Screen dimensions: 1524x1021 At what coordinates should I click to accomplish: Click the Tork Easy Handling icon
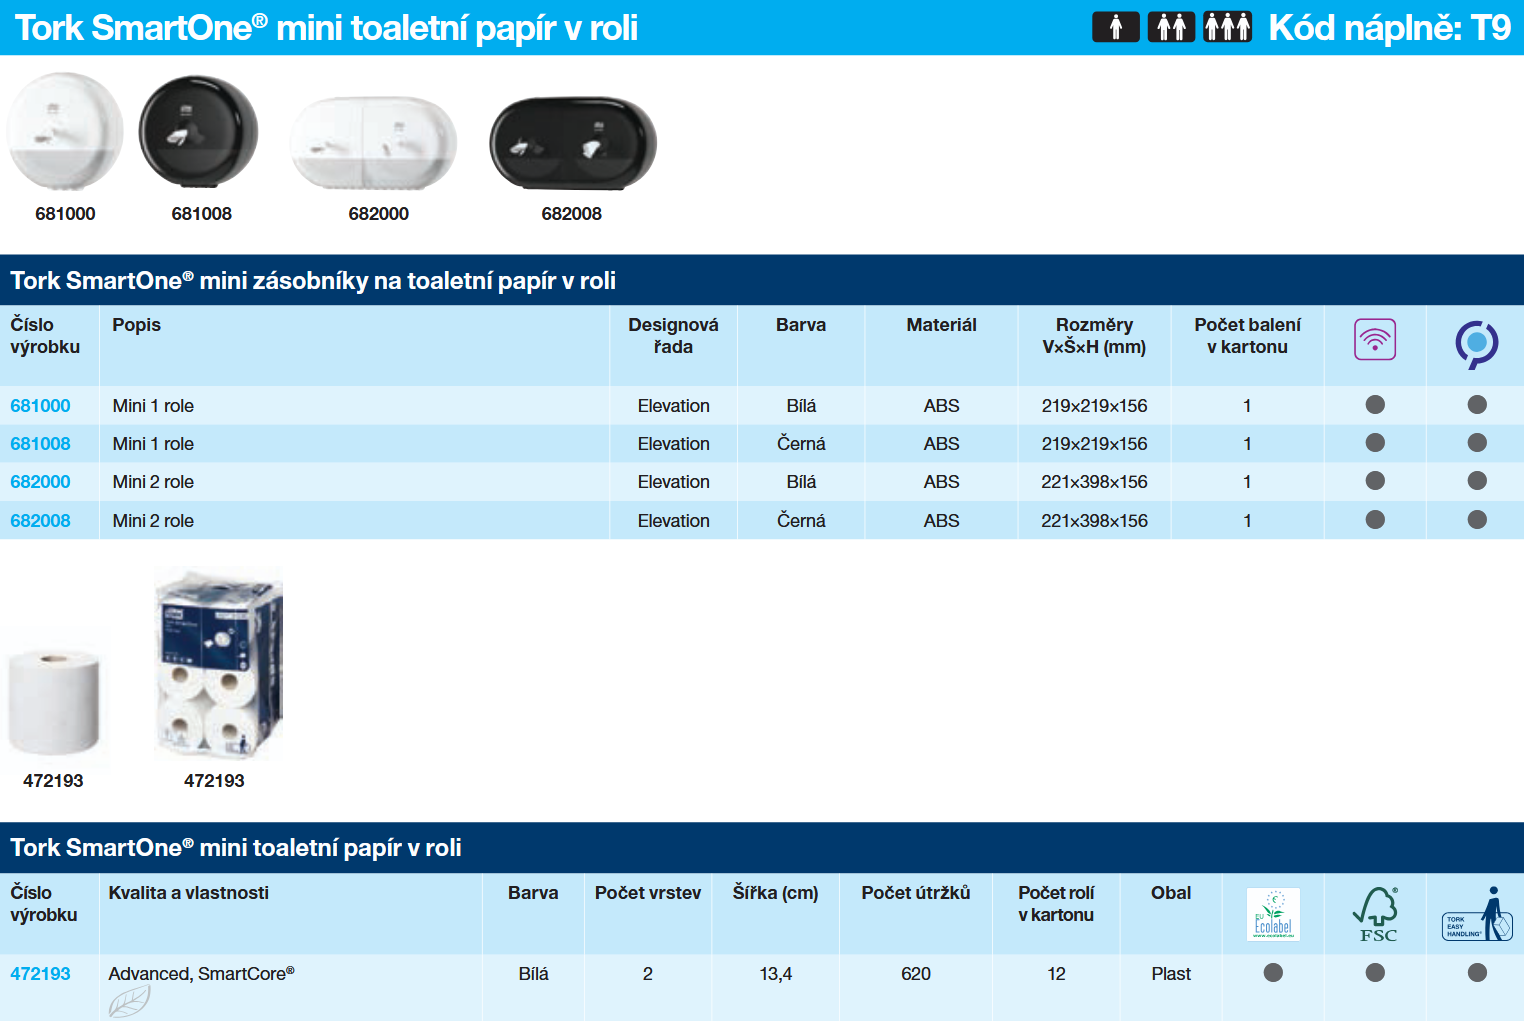tap(1477, 914)
